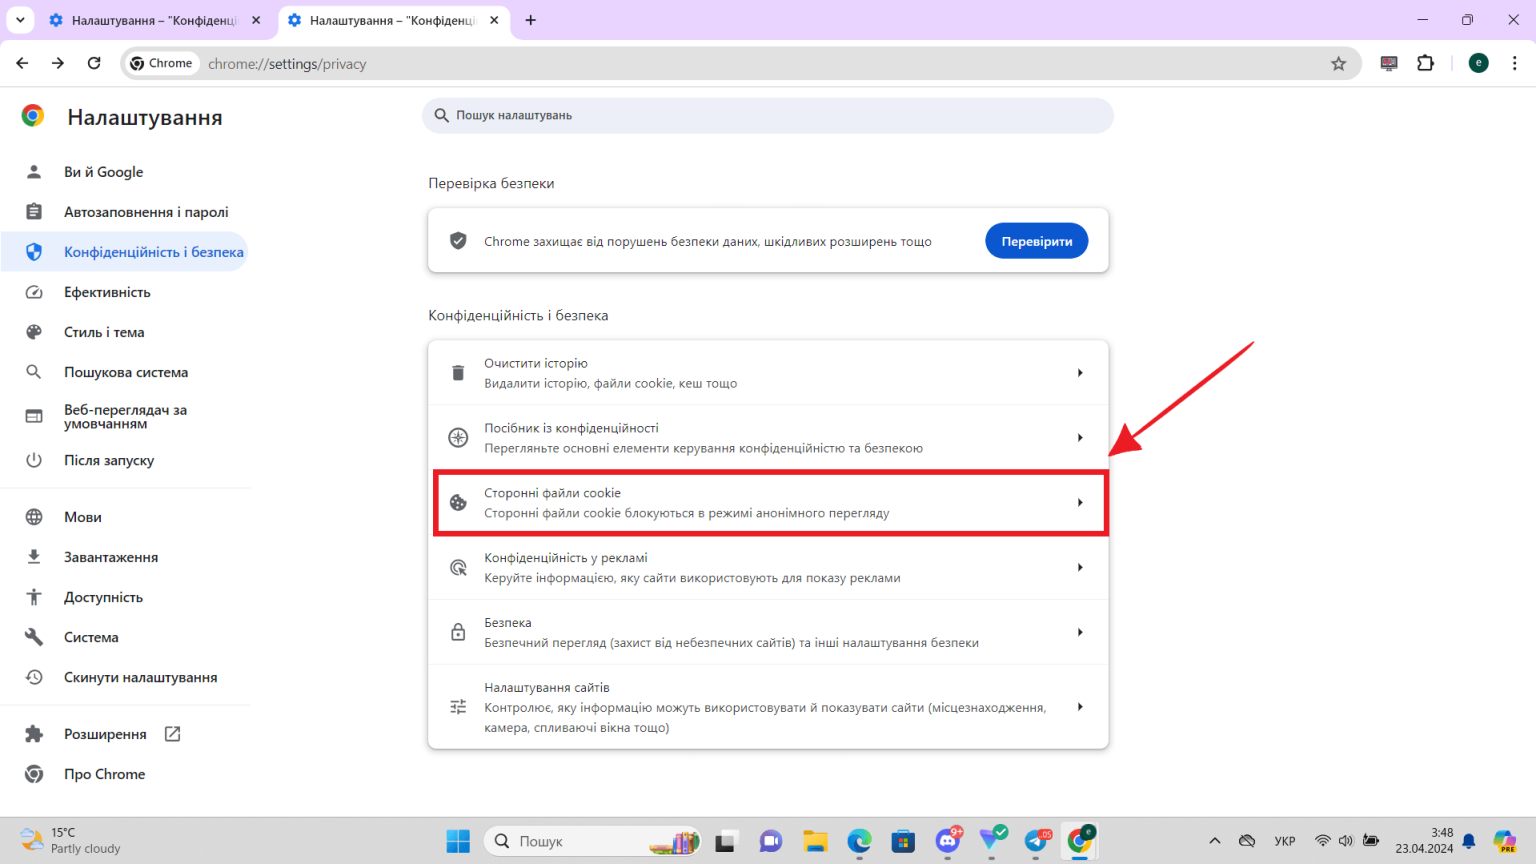Click the Windows Start button

[457, 841]
